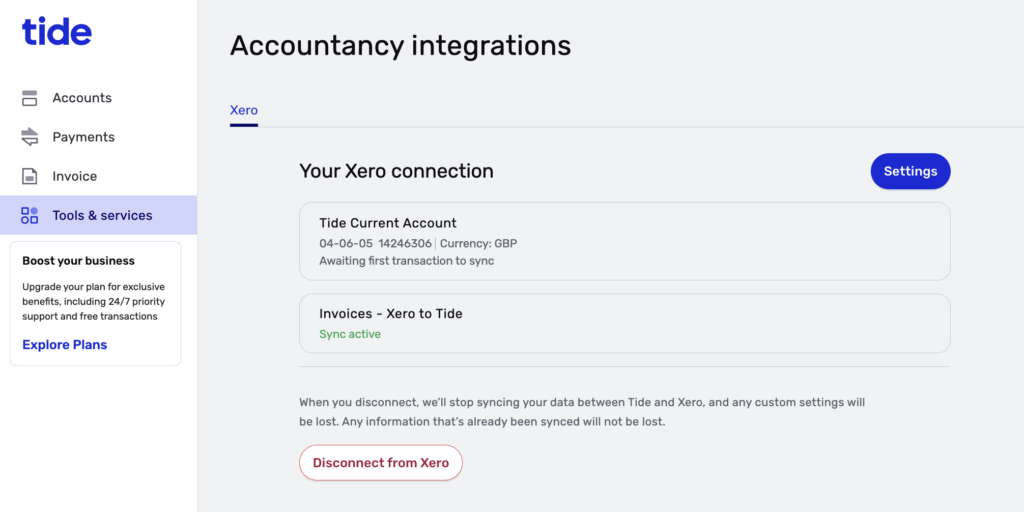Click Awaiting first transaction to sync
This screenshot has height=512, width=1024.
[x=406, y=261]
